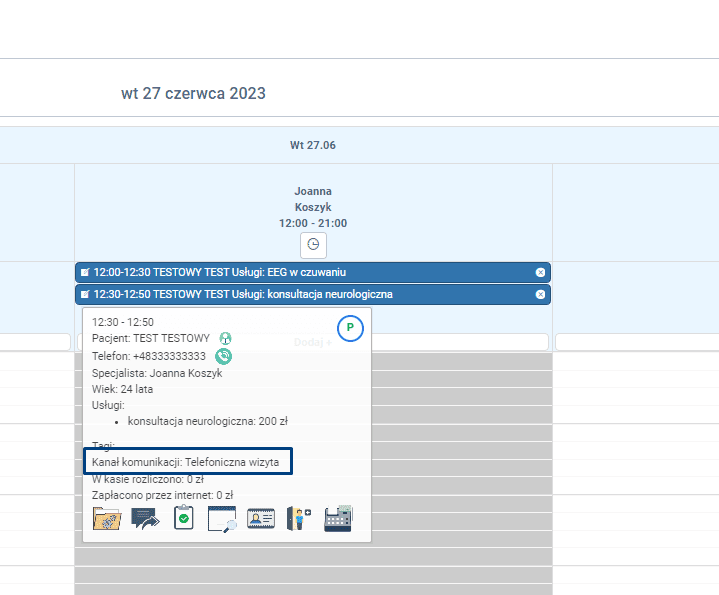Click the clock button under Joanna Koszyk
The height and width of the screenshot is (595, 719).
tap(313, 244)
